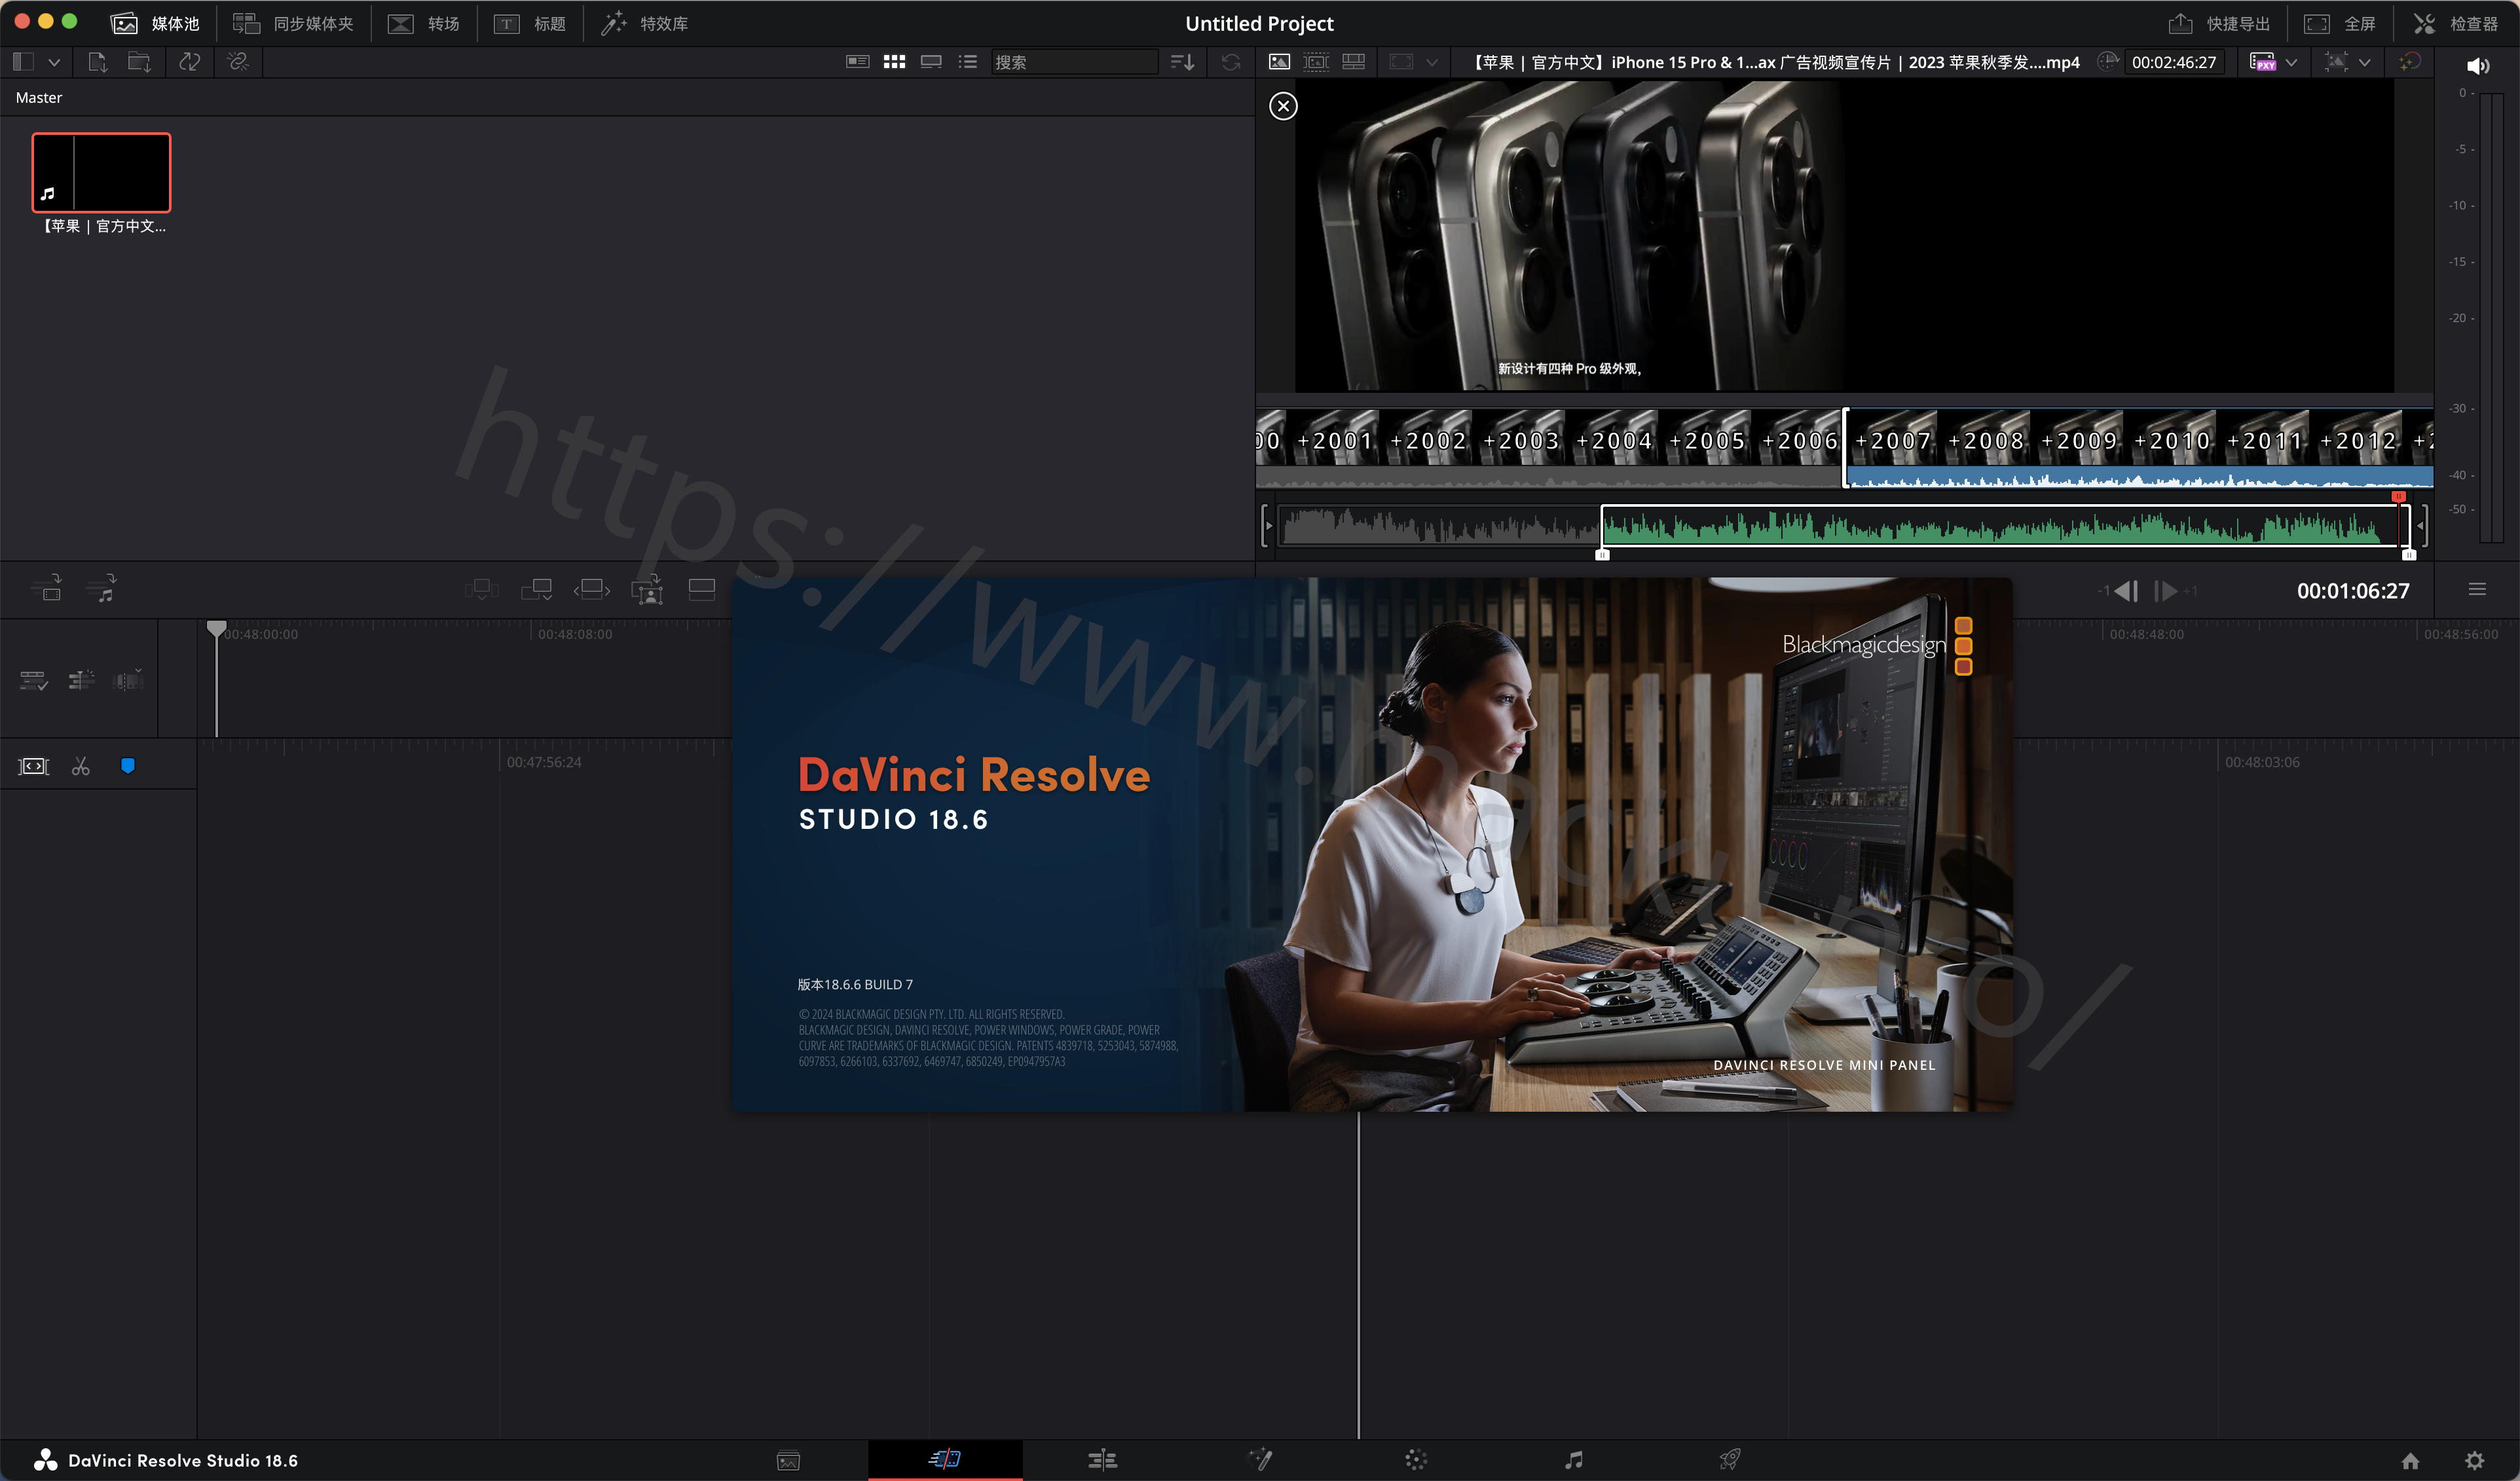Open the 媒体池 media pool panel
2520x1481 pixels.
click(x=155, y=23)
